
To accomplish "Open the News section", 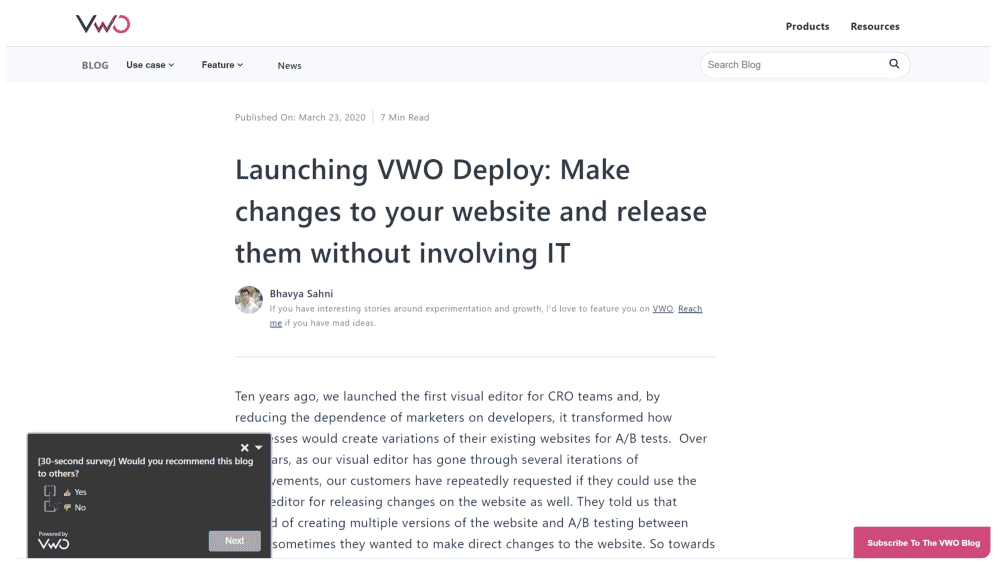I will click(290, 66).
